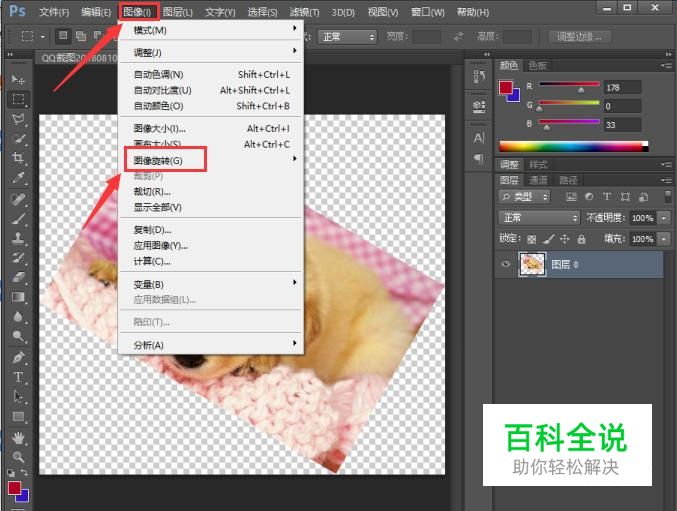Swap foreground and background colors in toolbox
The width and height of the screenshot is (677, 511).
pyautogui.click(x=25, y=473)
